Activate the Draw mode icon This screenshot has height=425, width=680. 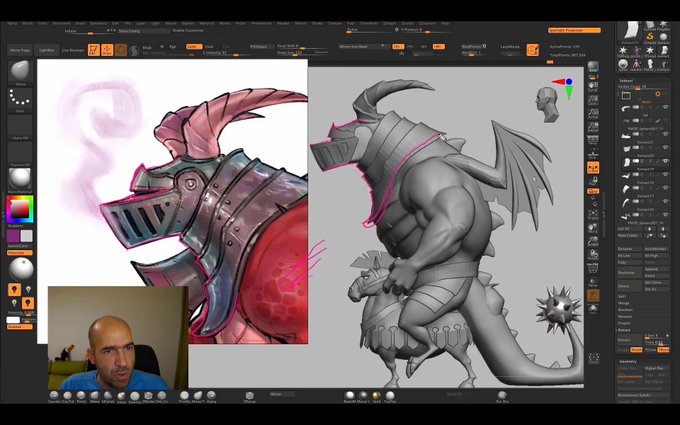tap(107, 50)
